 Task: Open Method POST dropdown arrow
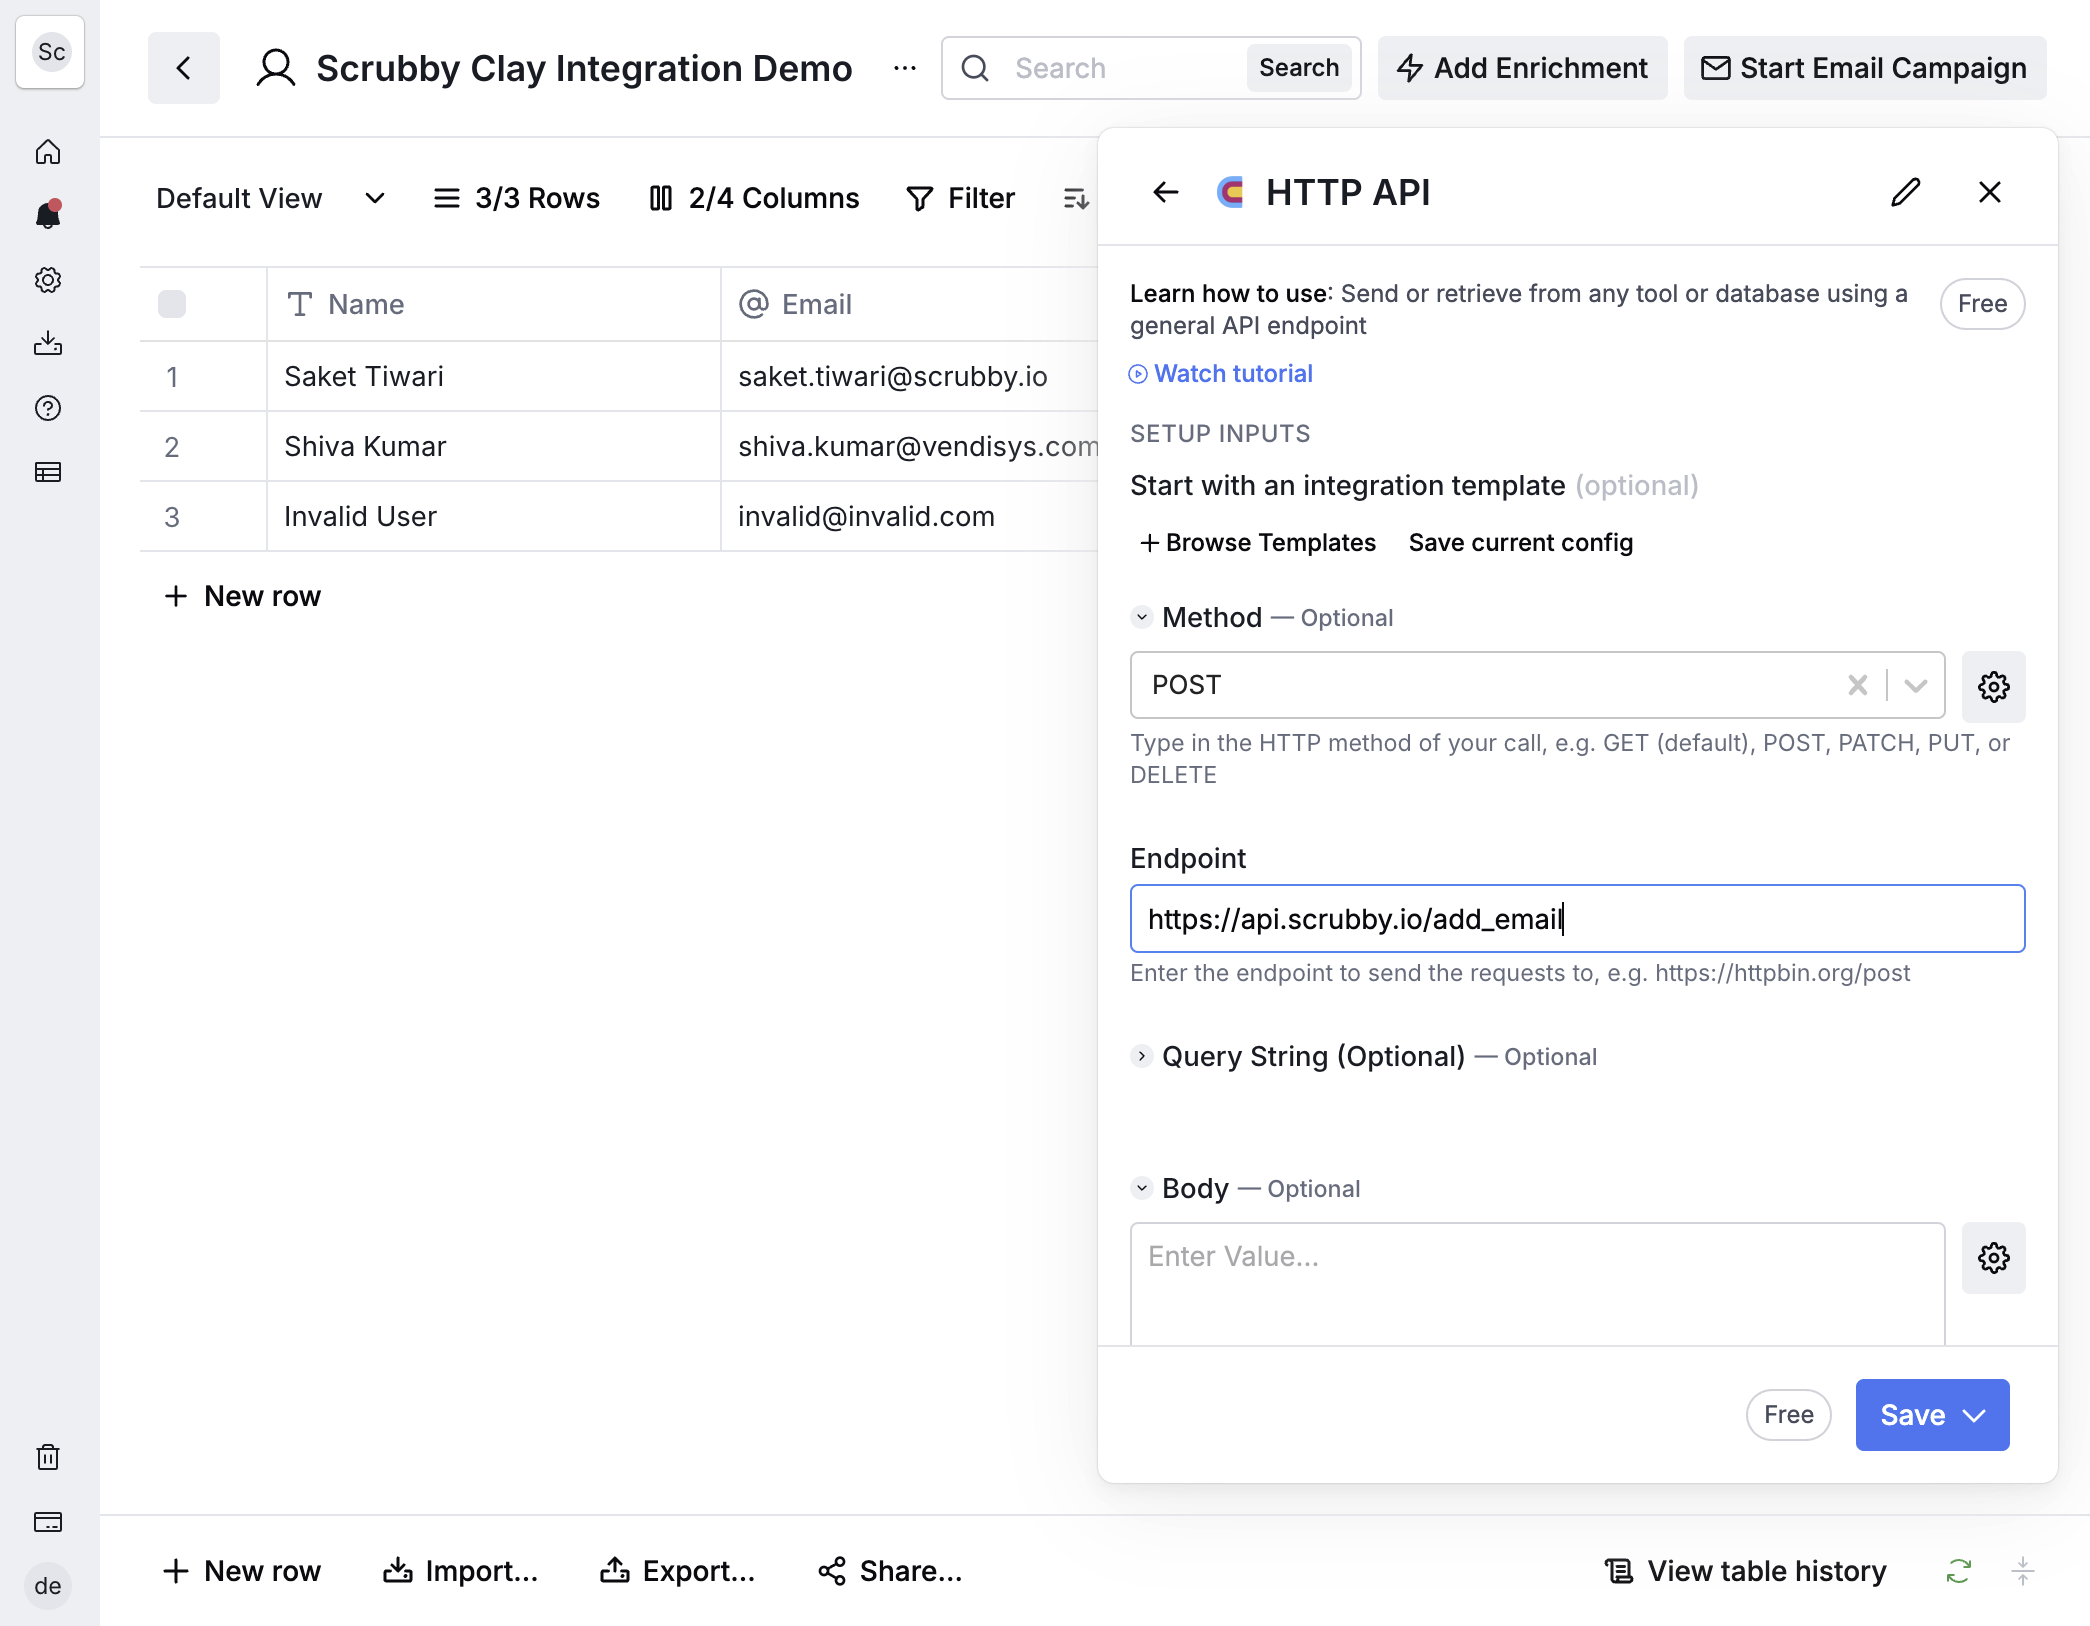coord(1916,685)
